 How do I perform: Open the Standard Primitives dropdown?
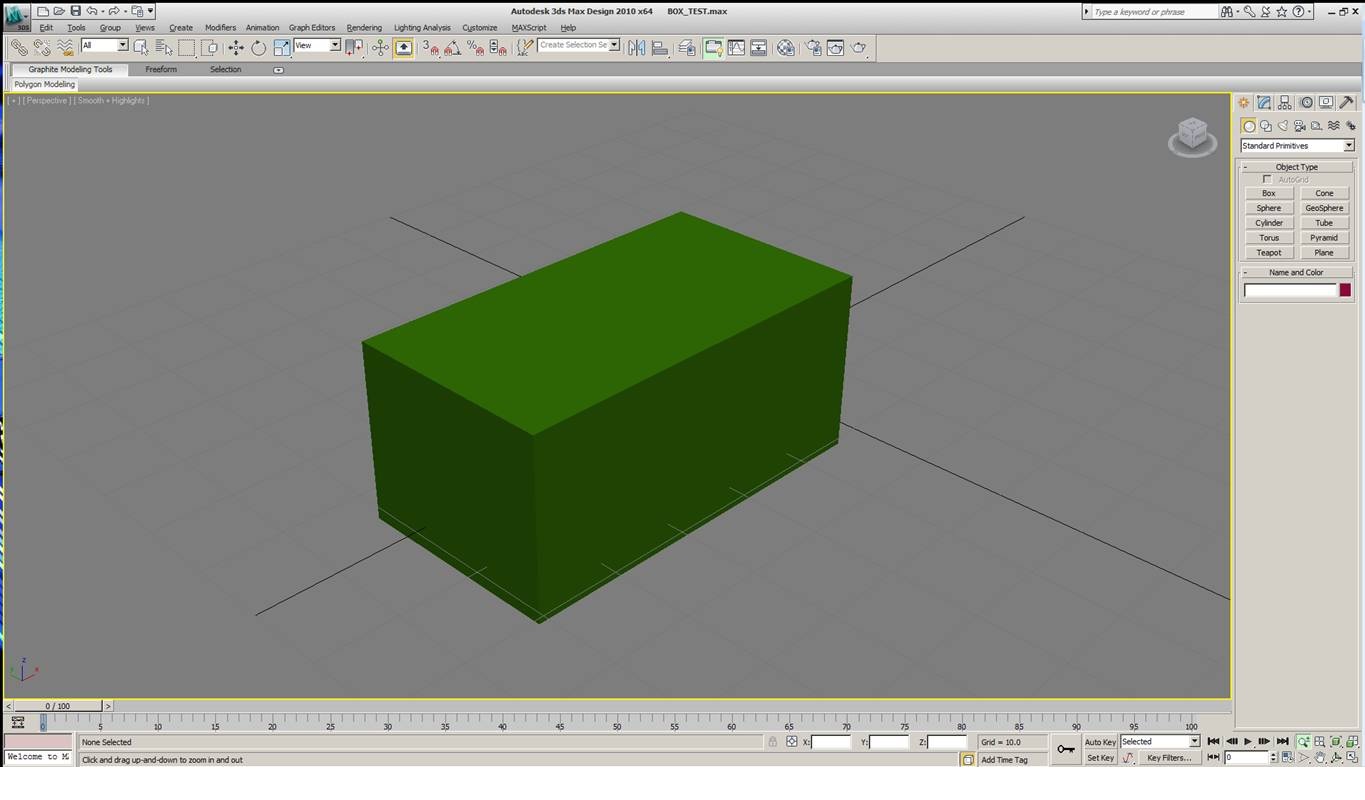1297,146
